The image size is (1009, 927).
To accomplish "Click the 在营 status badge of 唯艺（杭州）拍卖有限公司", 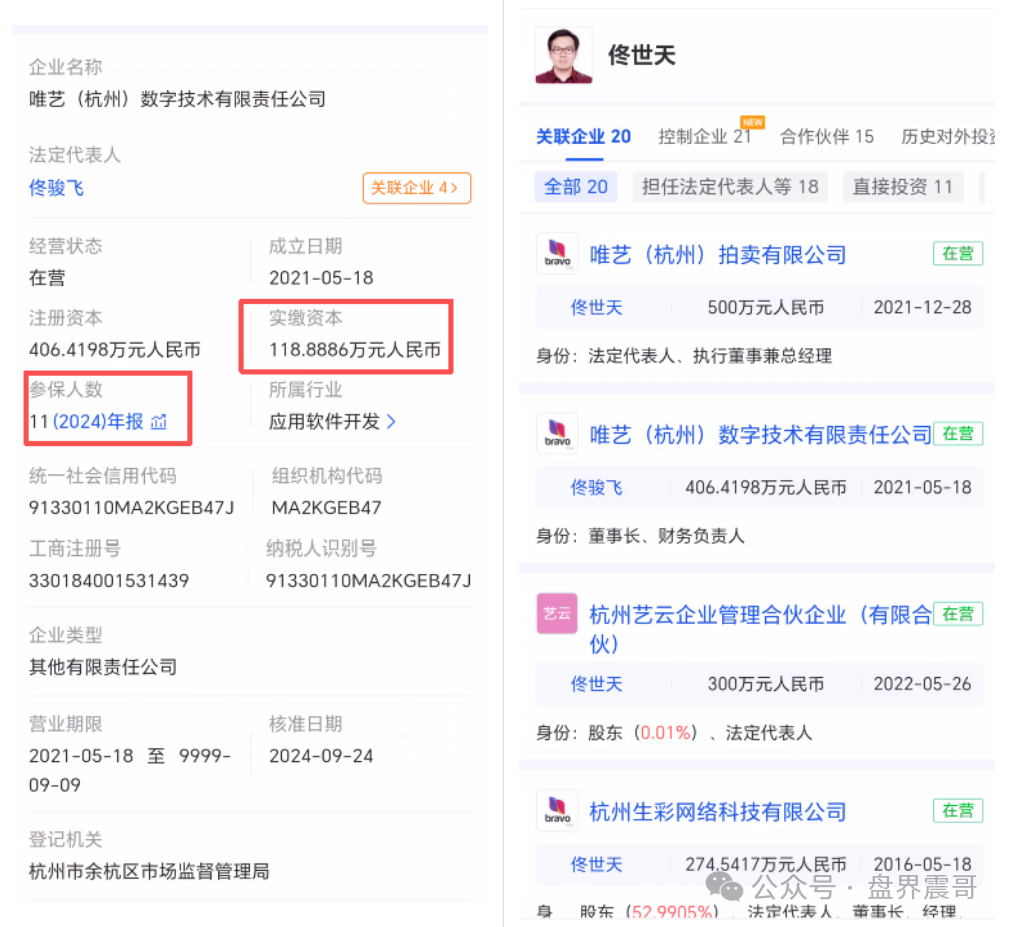I will point(957,253).
